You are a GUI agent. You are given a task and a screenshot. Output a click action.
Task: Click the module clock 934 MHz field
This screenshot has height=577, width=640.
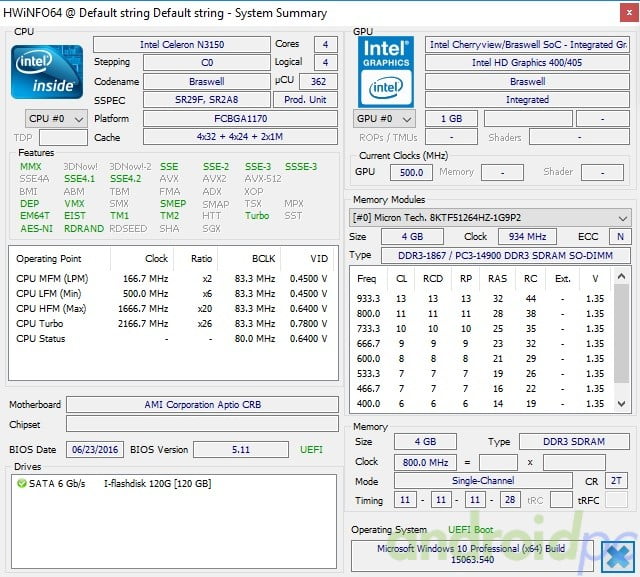pyautogui.click(x=527, y=236)
